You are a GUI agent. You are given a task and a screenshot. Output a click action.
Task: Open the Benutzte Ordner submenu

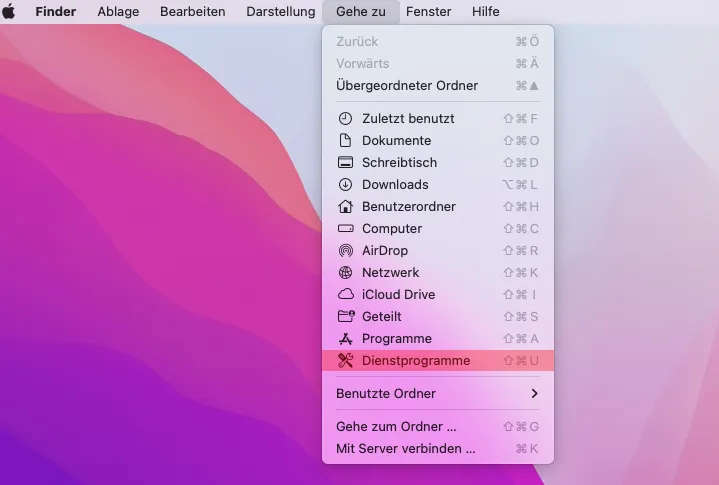[438, 393]
